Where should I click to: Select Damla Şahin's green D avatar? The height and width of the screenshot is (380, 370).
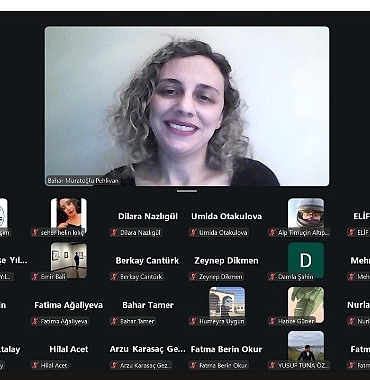tap(306, 260)
